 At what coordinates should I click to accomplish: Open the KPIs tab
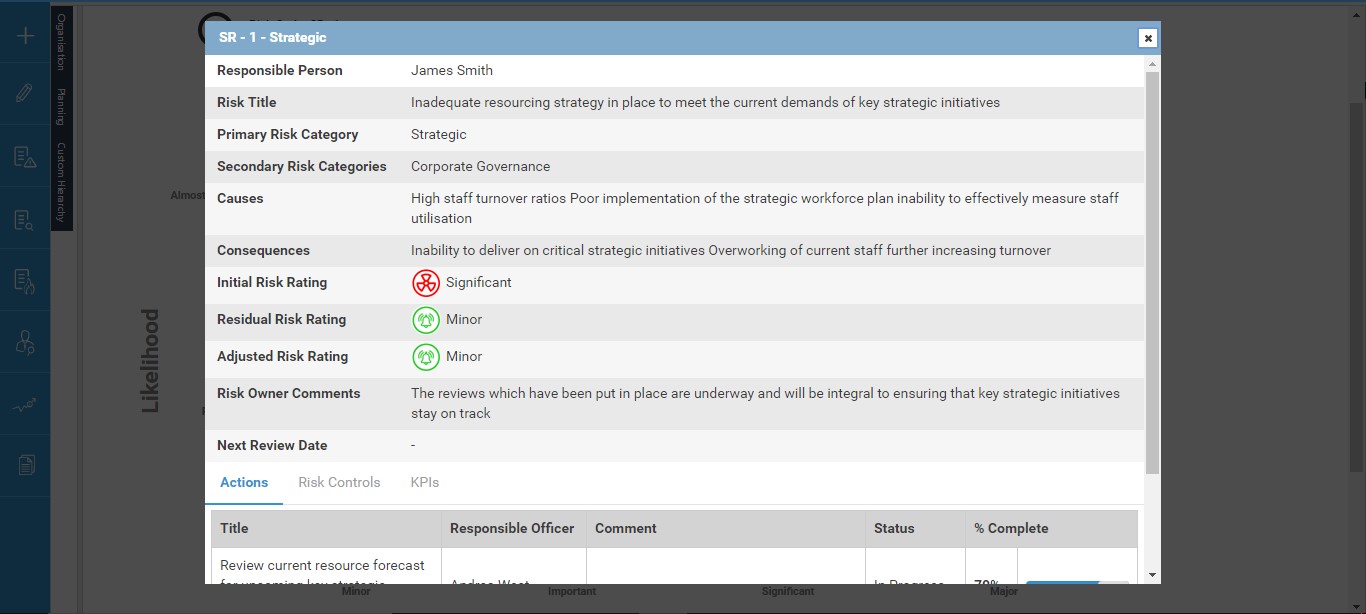(424, 482)
